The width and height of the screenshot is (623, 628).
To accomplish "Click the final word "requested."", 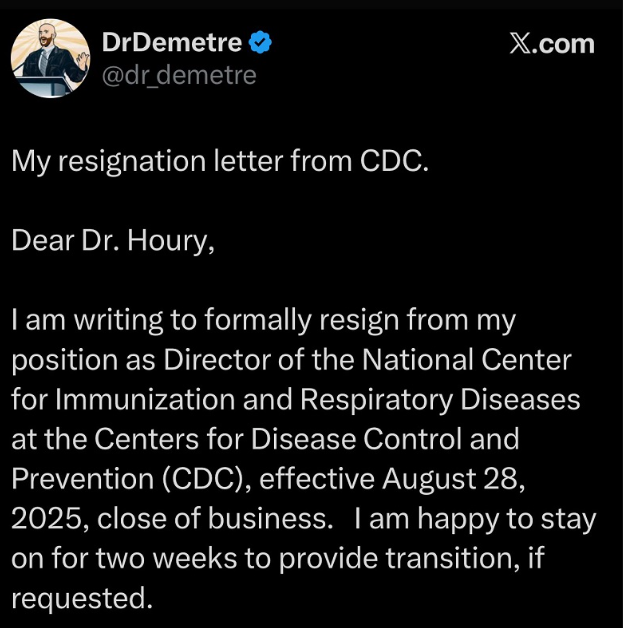I will click(x=83, y=598).
